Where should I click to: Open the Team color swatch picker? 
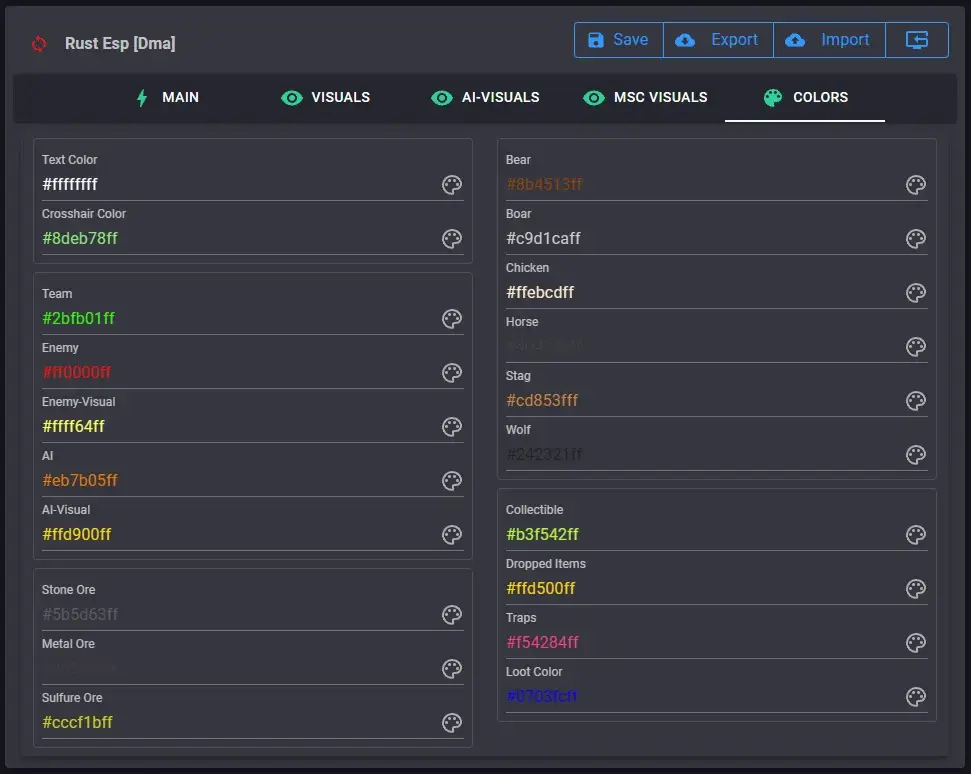[x=451, y=318]
